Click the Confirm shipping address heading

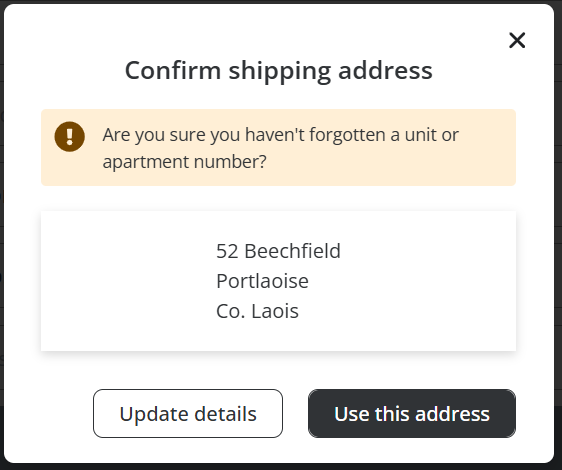click(278, 71)
